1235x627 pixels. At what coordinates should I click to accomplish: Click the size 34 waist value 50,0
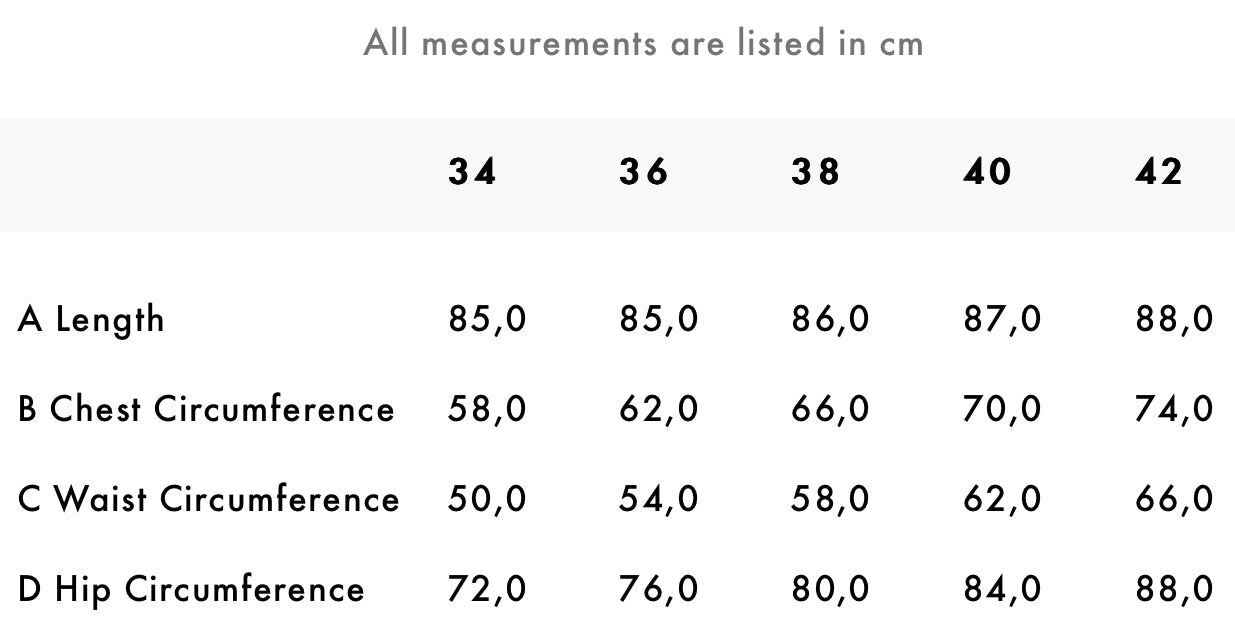click(x=487, y=499)
